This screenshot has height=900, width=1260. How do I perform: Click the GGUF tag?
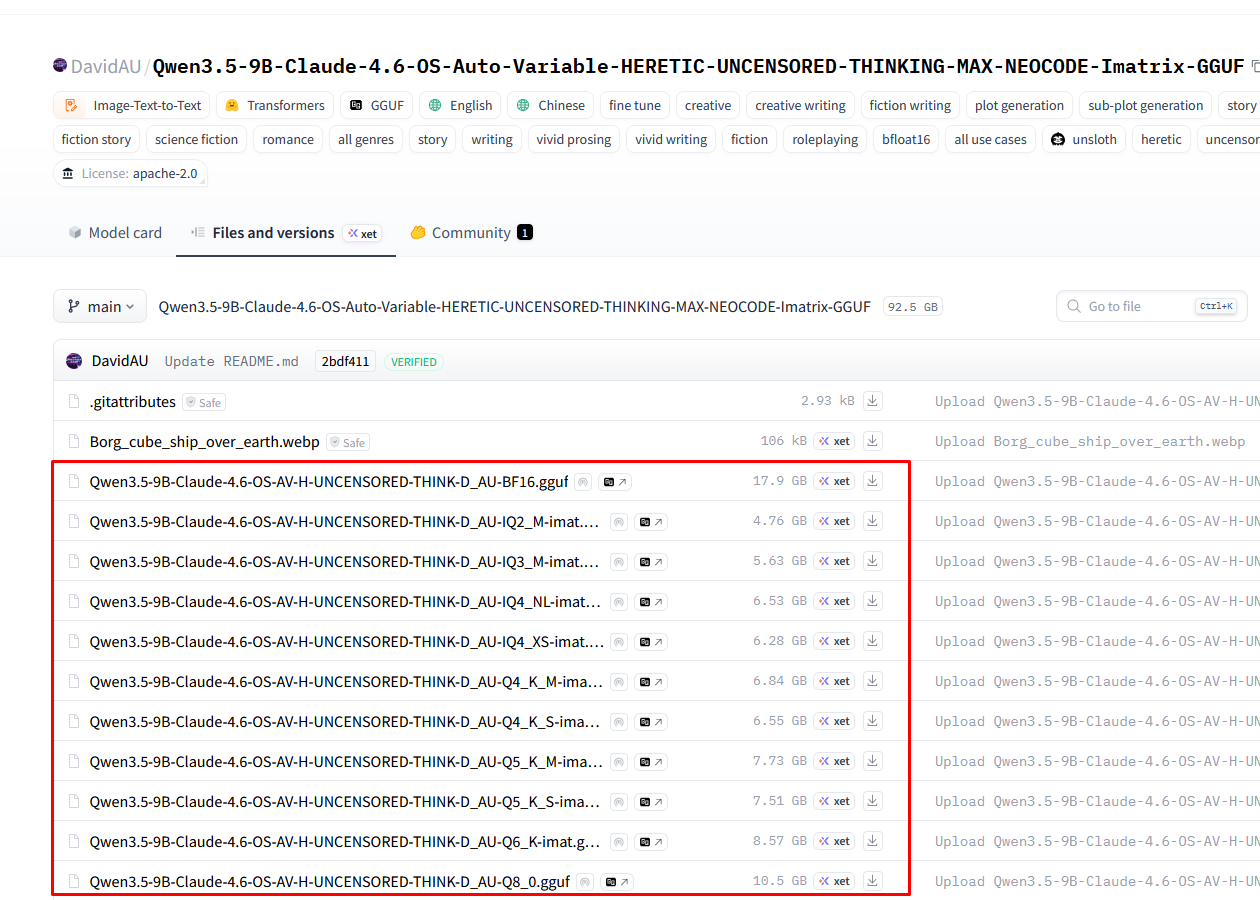click(x=377, y=105)
